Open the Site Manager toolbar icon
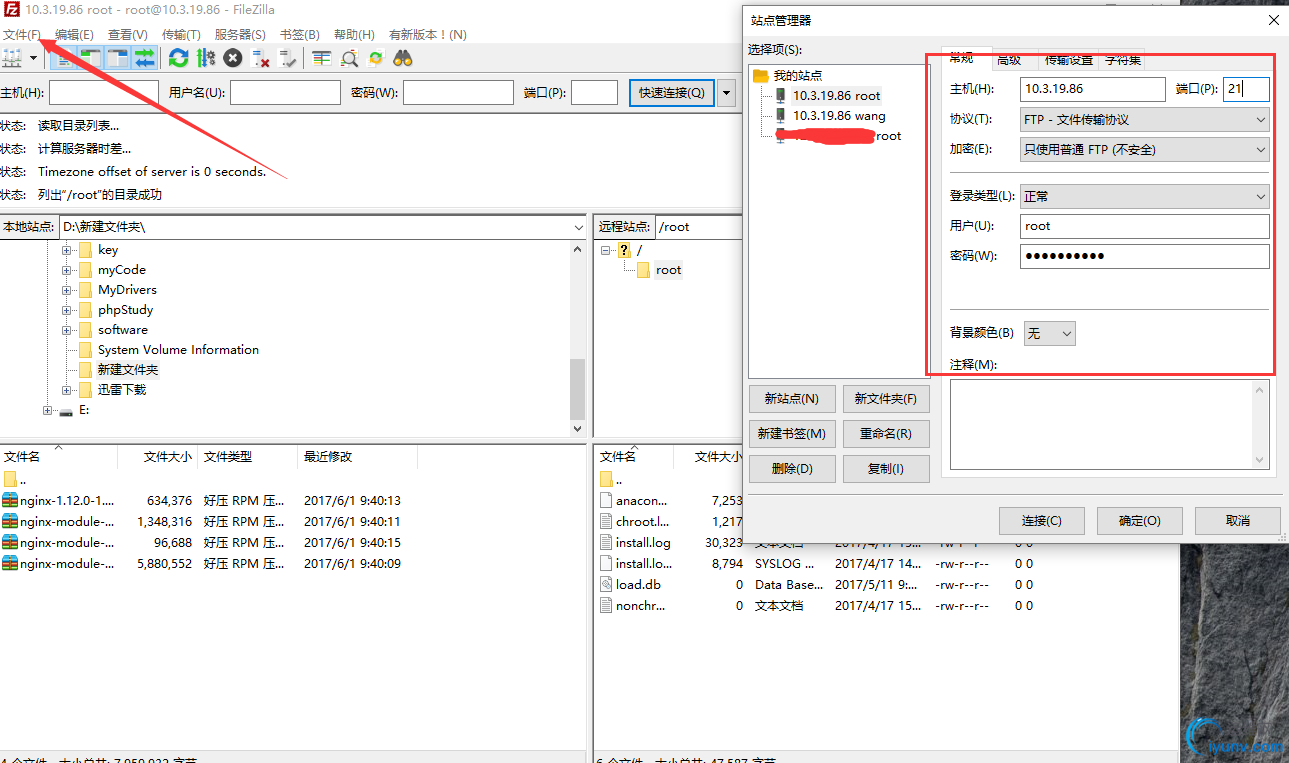This screenshot has width=1289, height=763. point(12,58)
